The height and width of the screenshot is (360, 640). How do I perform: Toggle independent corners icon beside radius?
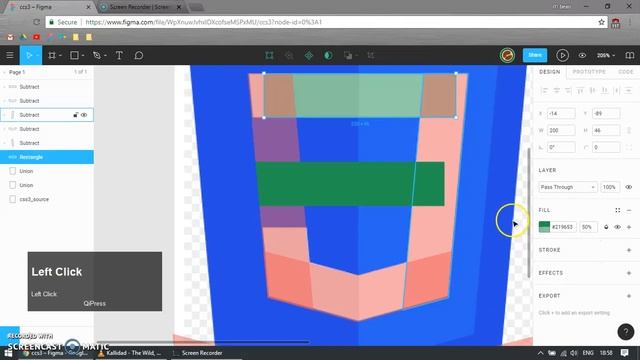click(x=629, y=147)
